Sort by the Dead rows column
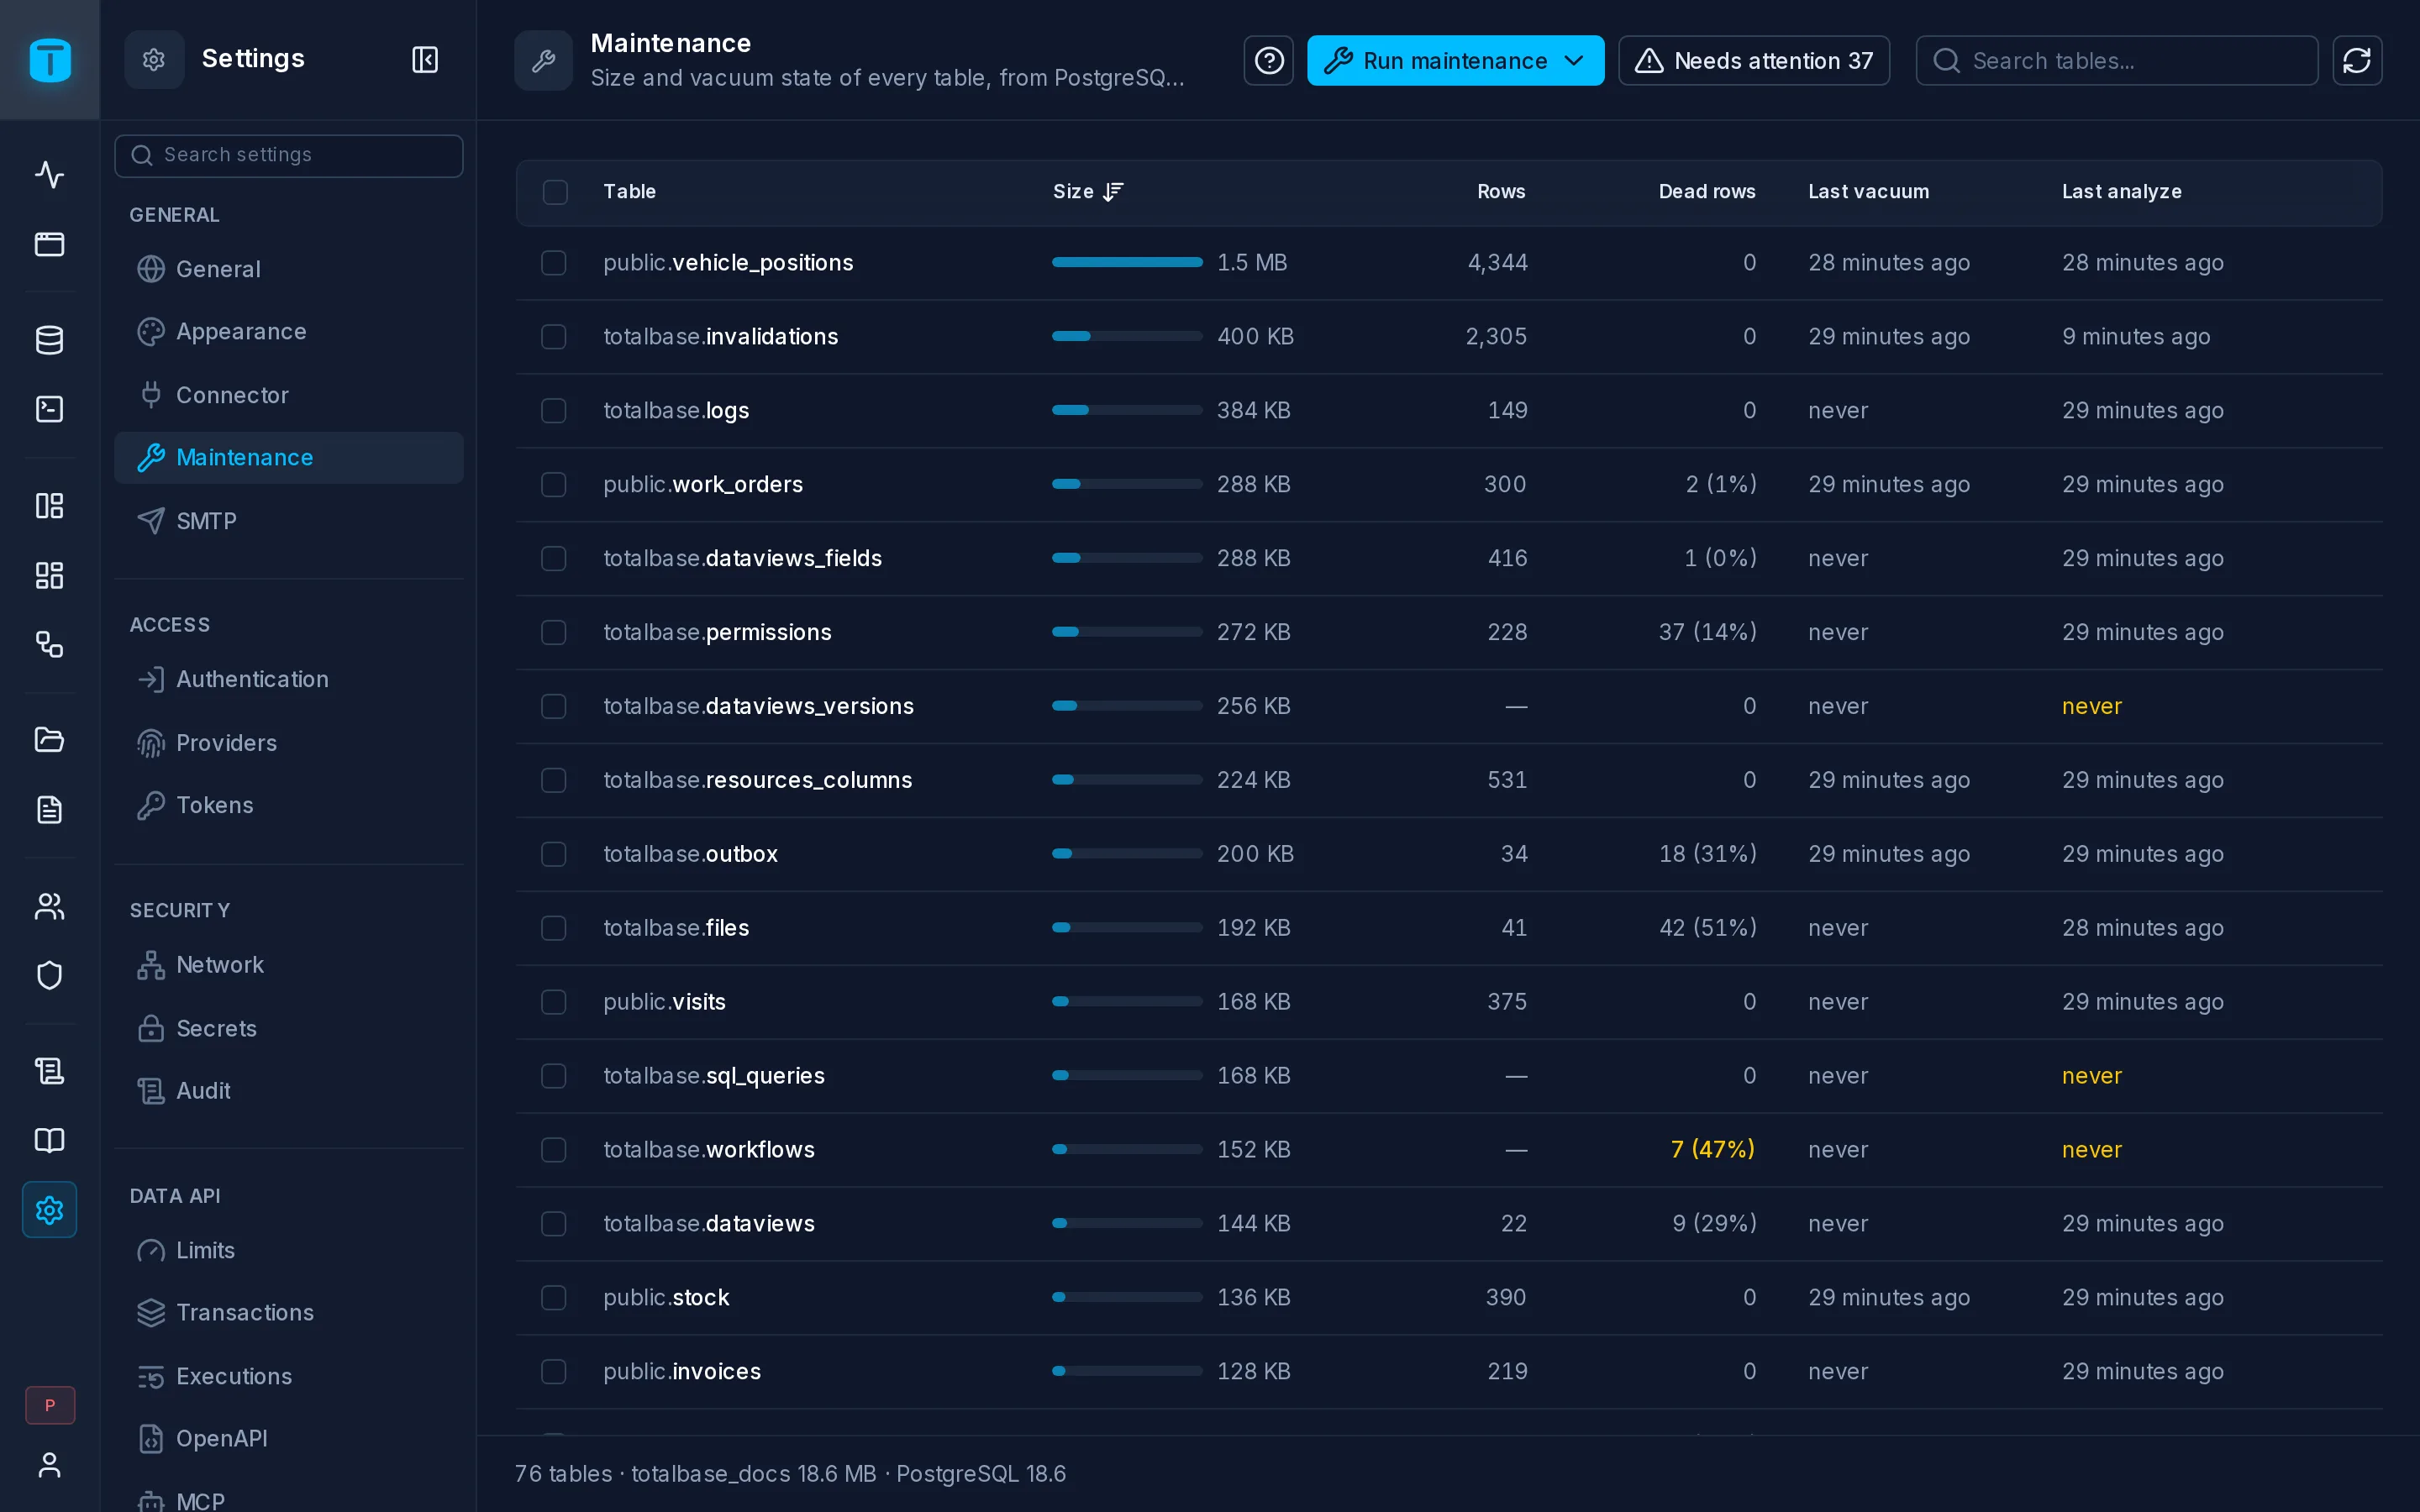Viewport: 2420px width, 1512px height. [x=1706, y=191]
